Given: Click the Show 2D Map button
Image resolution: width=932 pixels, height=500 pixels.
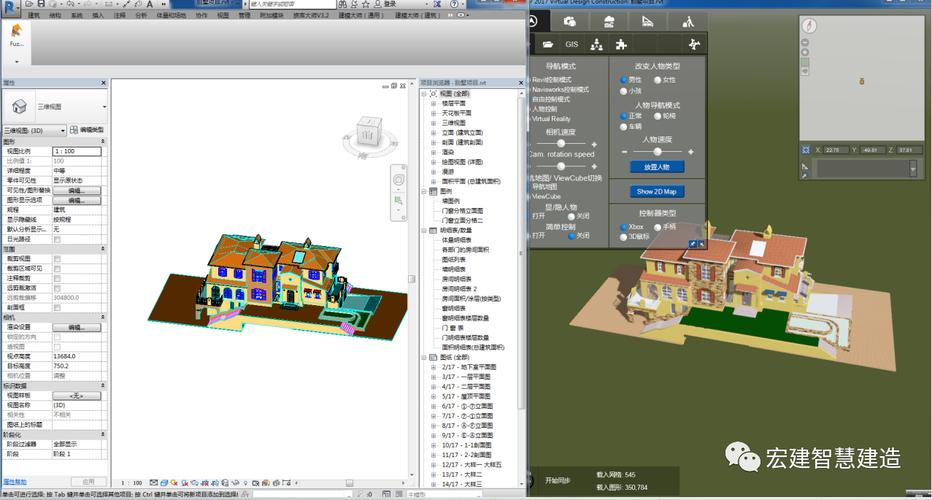Looking at the screenshot, I should pos(656,191).
